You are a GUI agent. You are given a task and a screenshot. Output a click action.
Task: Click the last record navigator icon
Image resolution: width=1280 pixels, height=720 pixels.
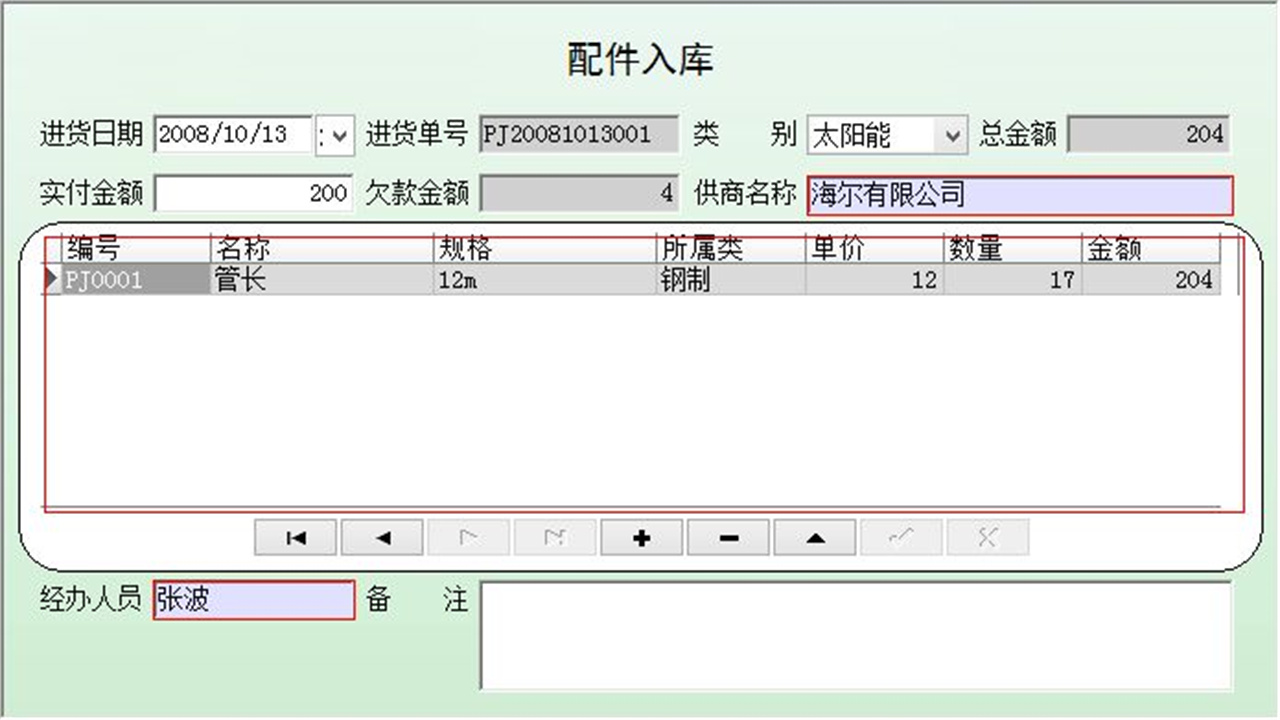(x=554, y=537)
